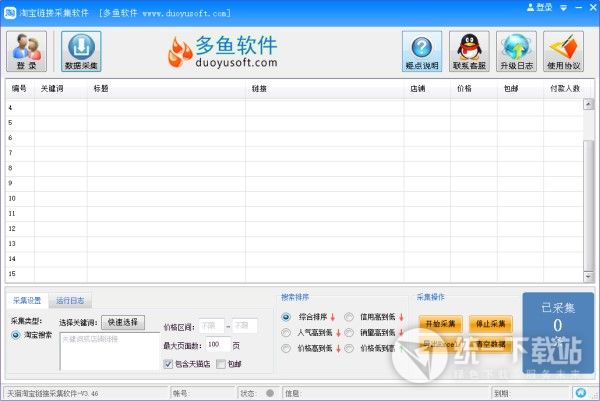Screen dimensions: 600x401
Task: Click the 最大页面数 field showing 100
Action: tap(218, 345)
